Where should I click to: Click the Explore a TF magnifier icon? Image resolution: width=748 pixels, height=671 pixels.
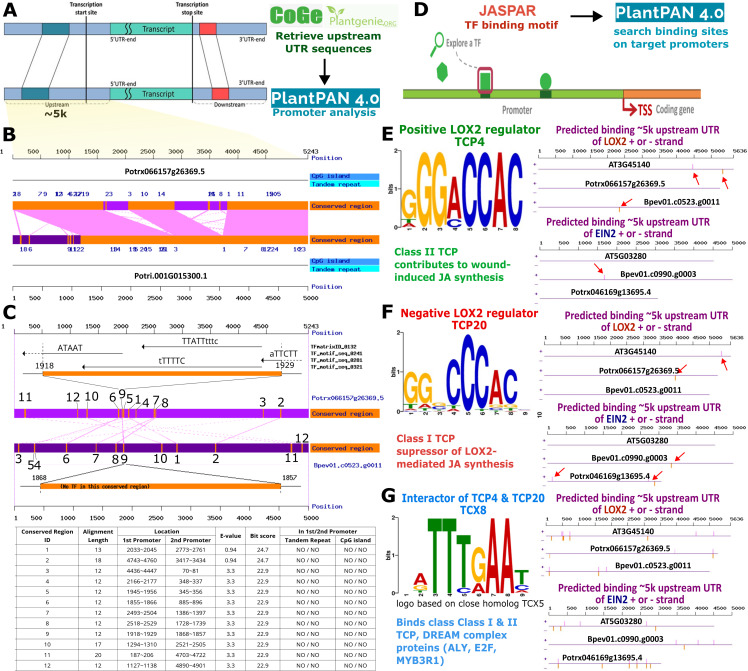click(436, 44)
